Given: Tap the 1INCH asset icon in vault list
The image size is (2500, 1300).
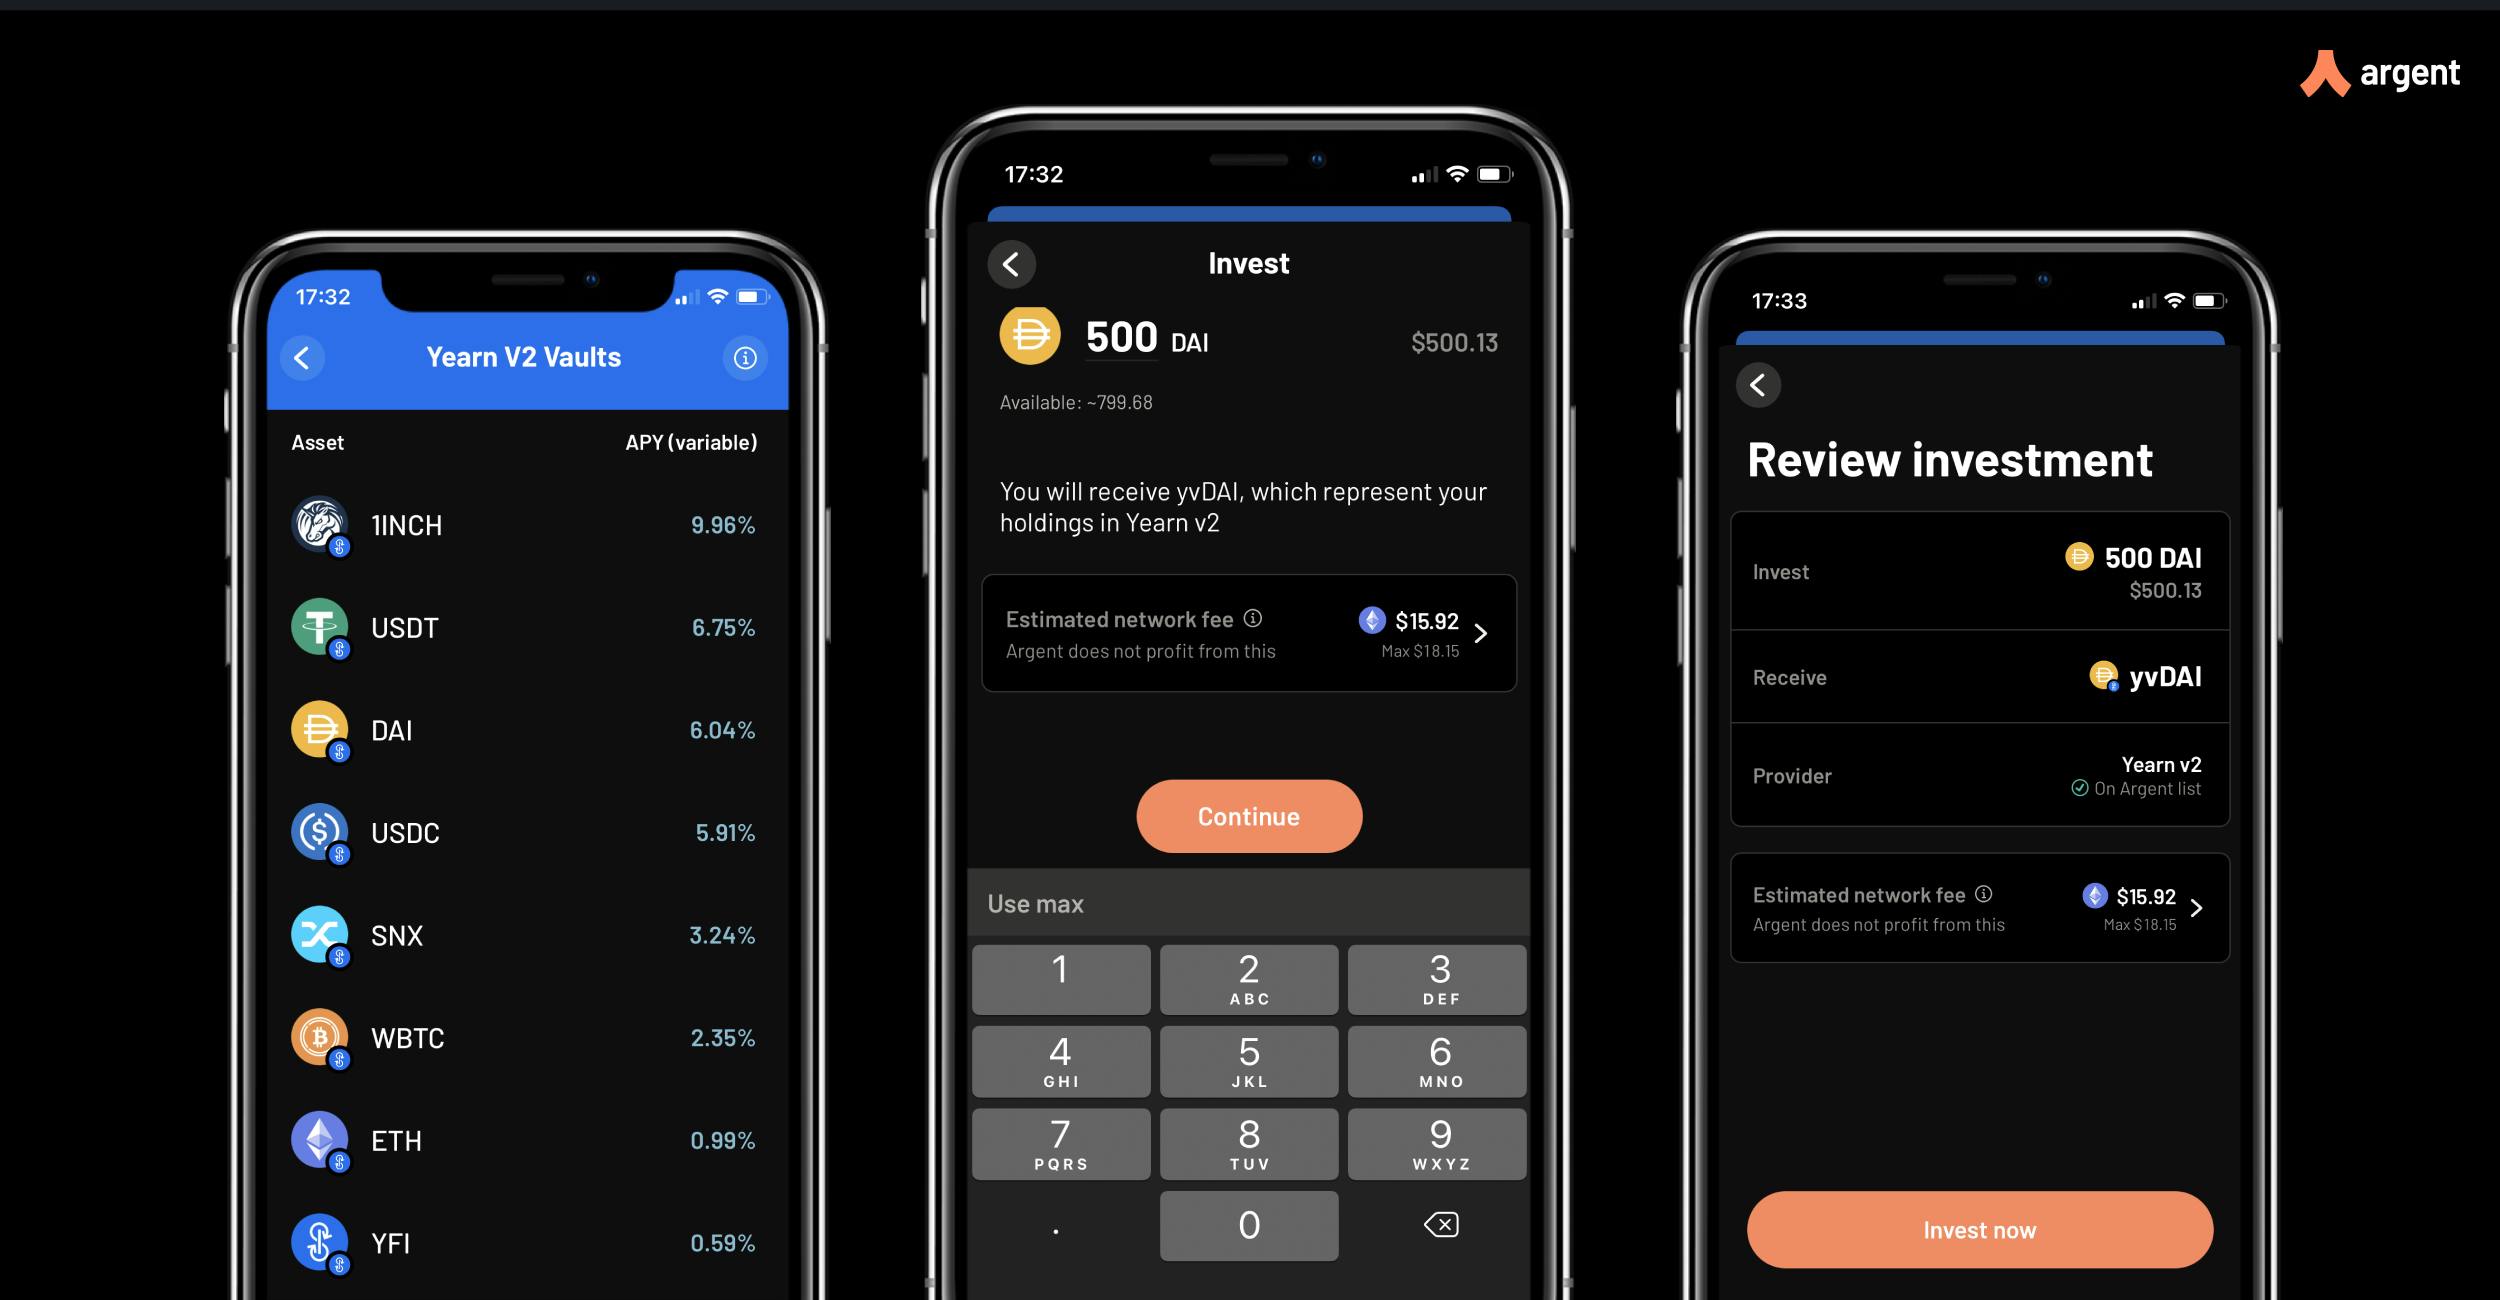Looking at the screenshot, I should pos(321,524).
